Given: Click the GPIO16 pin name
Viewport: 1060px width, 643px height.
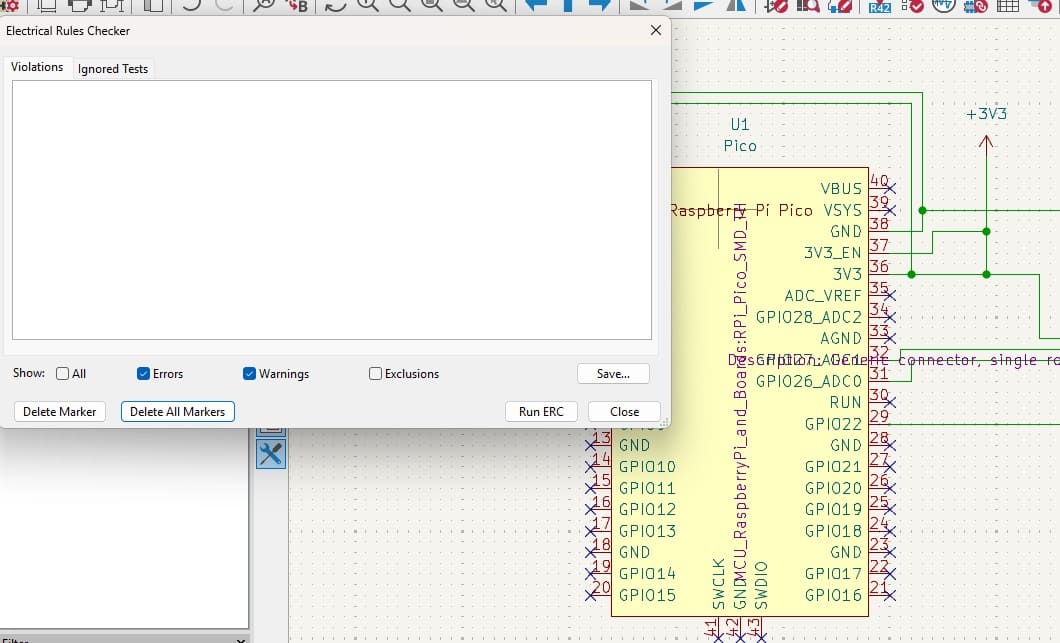Looking at the screenshot, I should point(834,595).
